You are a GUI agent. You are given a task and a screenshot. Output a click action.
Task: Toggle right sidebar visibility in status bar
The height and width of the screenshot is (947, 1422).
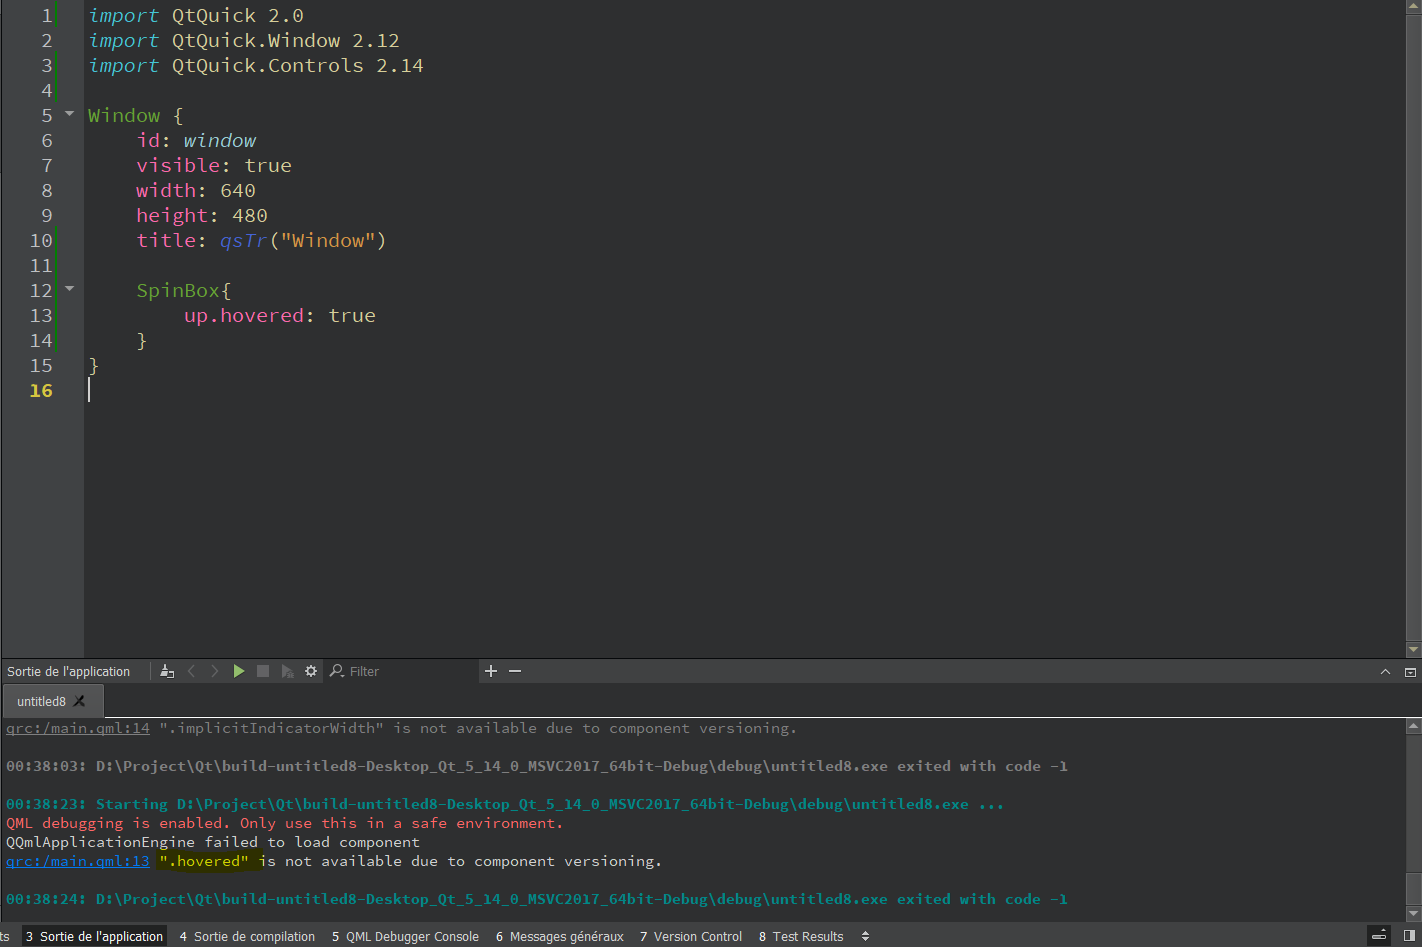coord(1409,936)
